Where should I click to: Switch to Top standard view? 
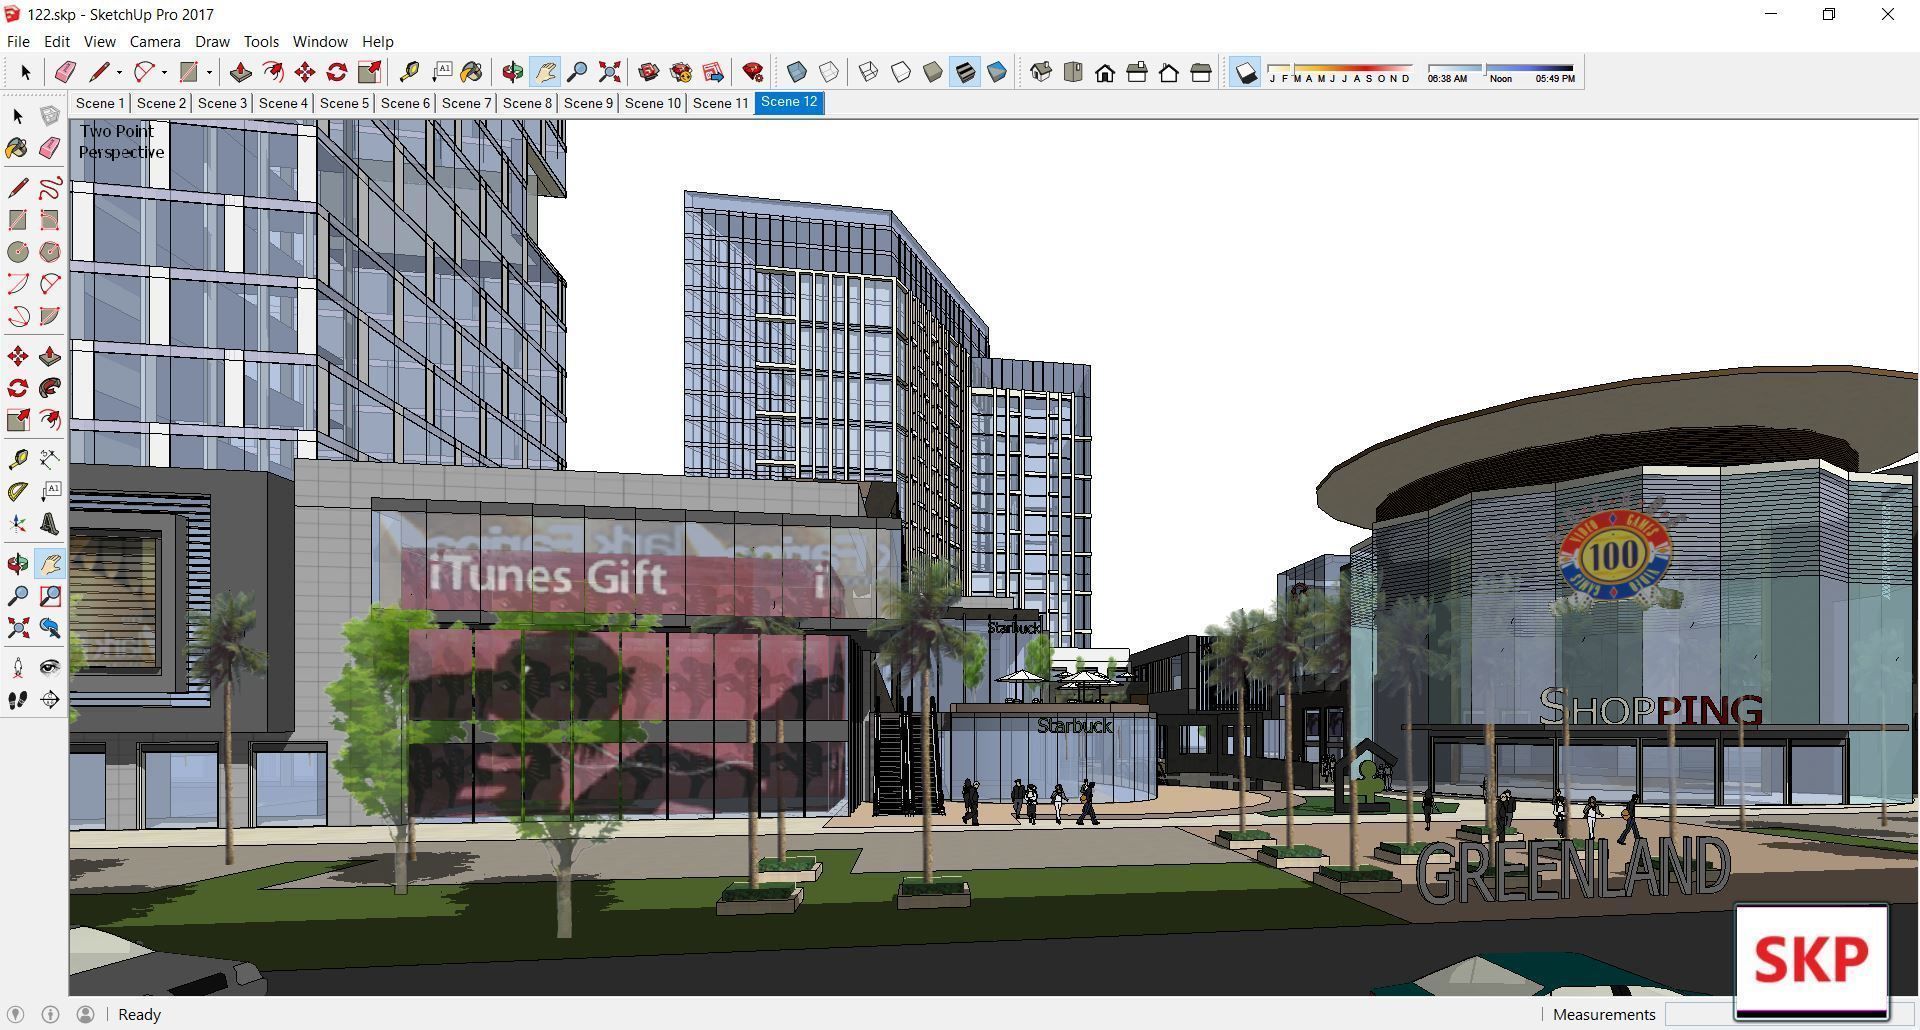click(1073, 72)
